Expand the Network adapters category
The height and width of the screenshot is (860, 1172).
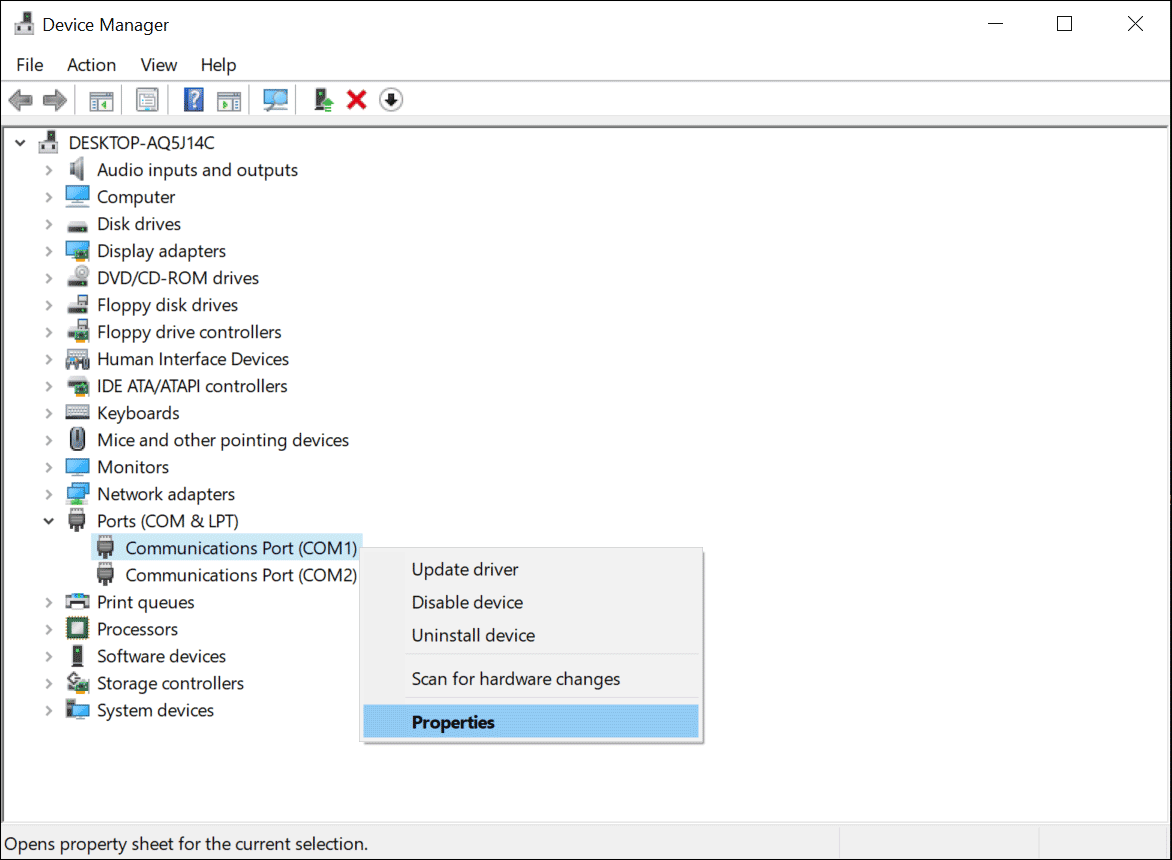(x=47, y=493)
